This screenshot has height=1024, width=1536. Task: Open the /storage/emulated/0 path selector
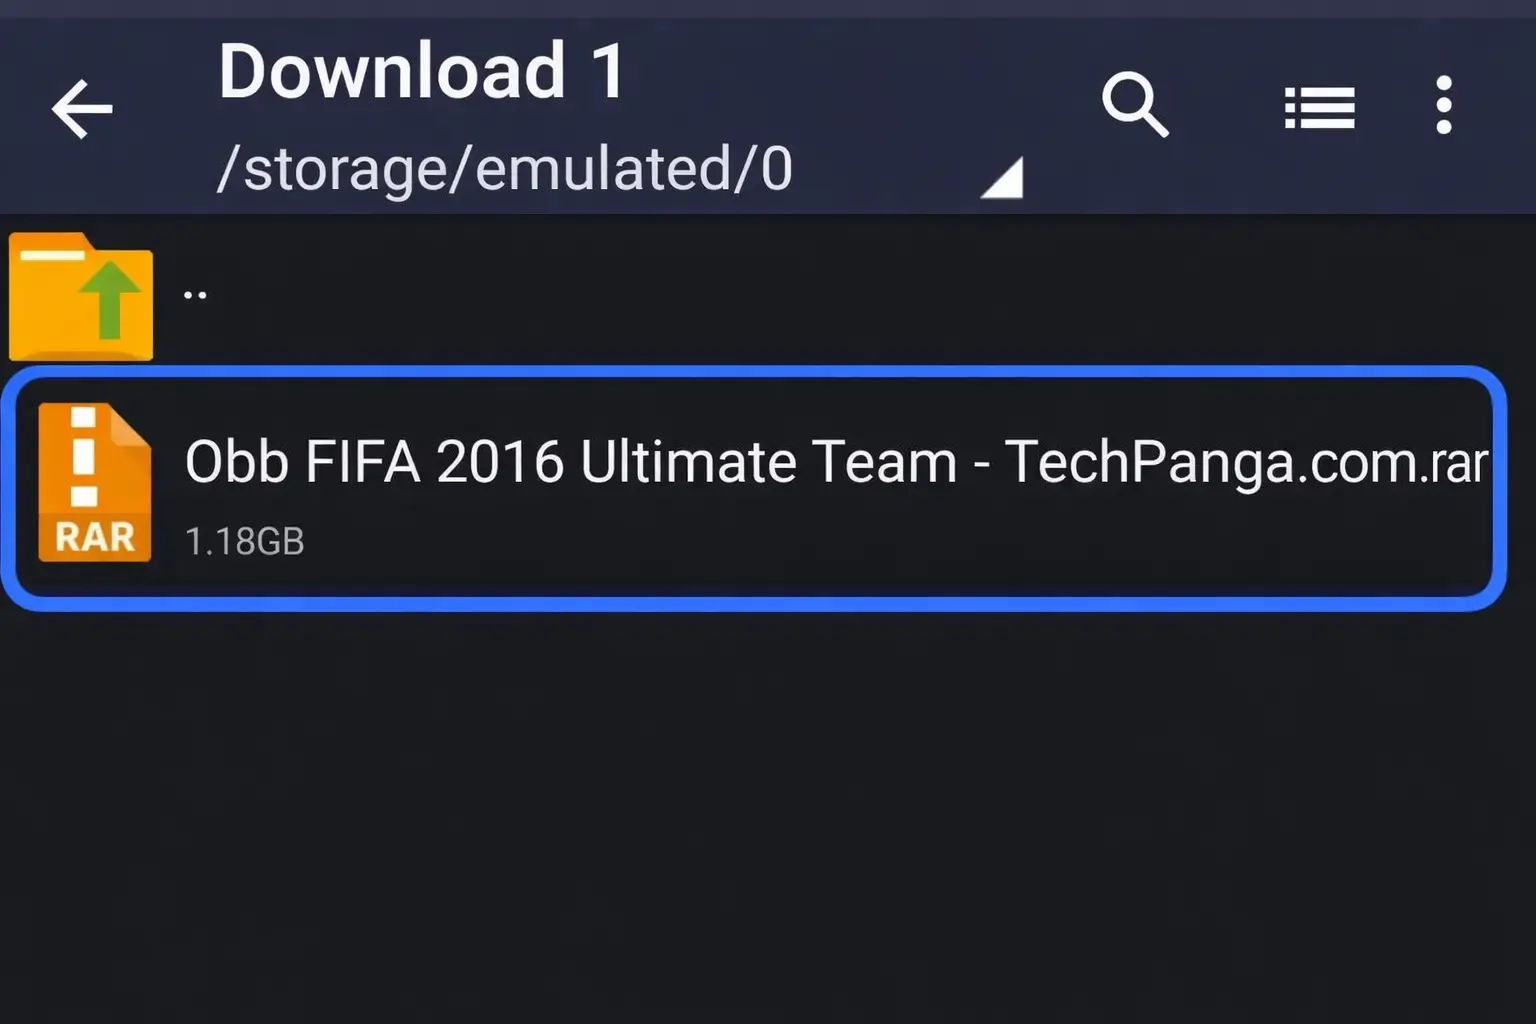coord(505,168)
